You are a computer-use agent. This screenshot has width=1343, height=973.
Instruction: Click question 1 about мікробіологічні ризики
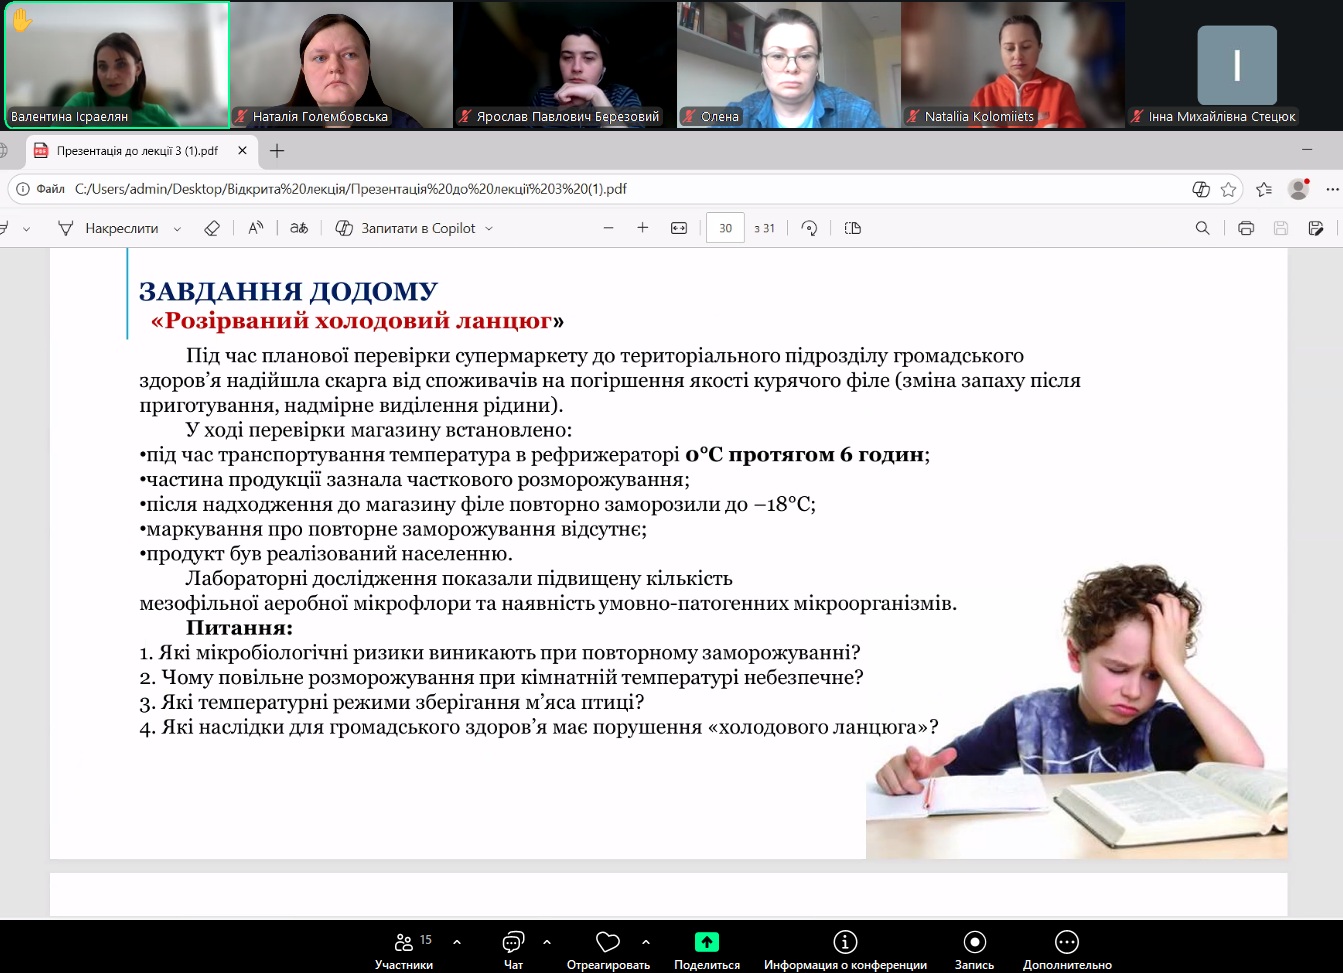point(500,653)
